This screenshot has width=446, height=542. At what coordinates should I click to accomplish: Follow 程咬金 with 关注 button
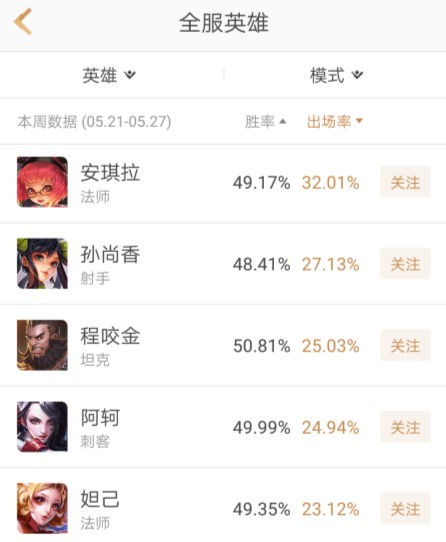coord(405,345)
